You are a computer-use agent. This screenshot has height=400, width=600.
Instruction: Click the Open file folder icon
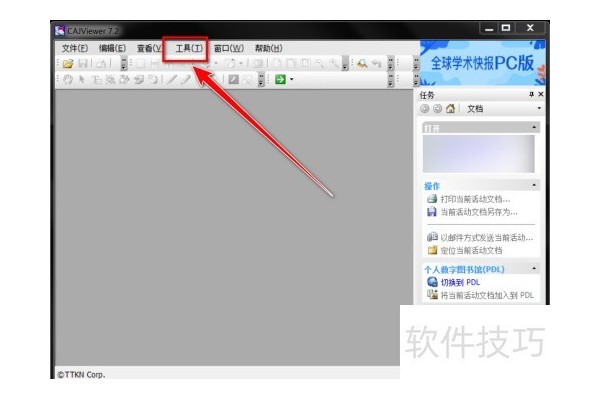click(68, 64)
